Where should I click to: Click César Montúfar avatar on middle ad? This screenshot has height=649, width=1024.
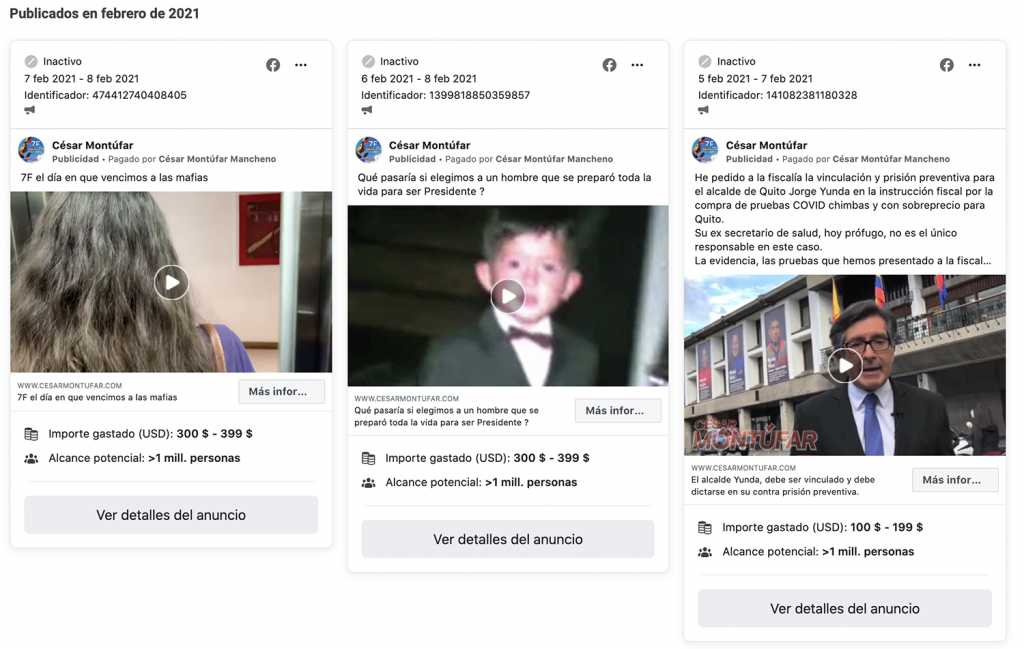coord(369,151)
